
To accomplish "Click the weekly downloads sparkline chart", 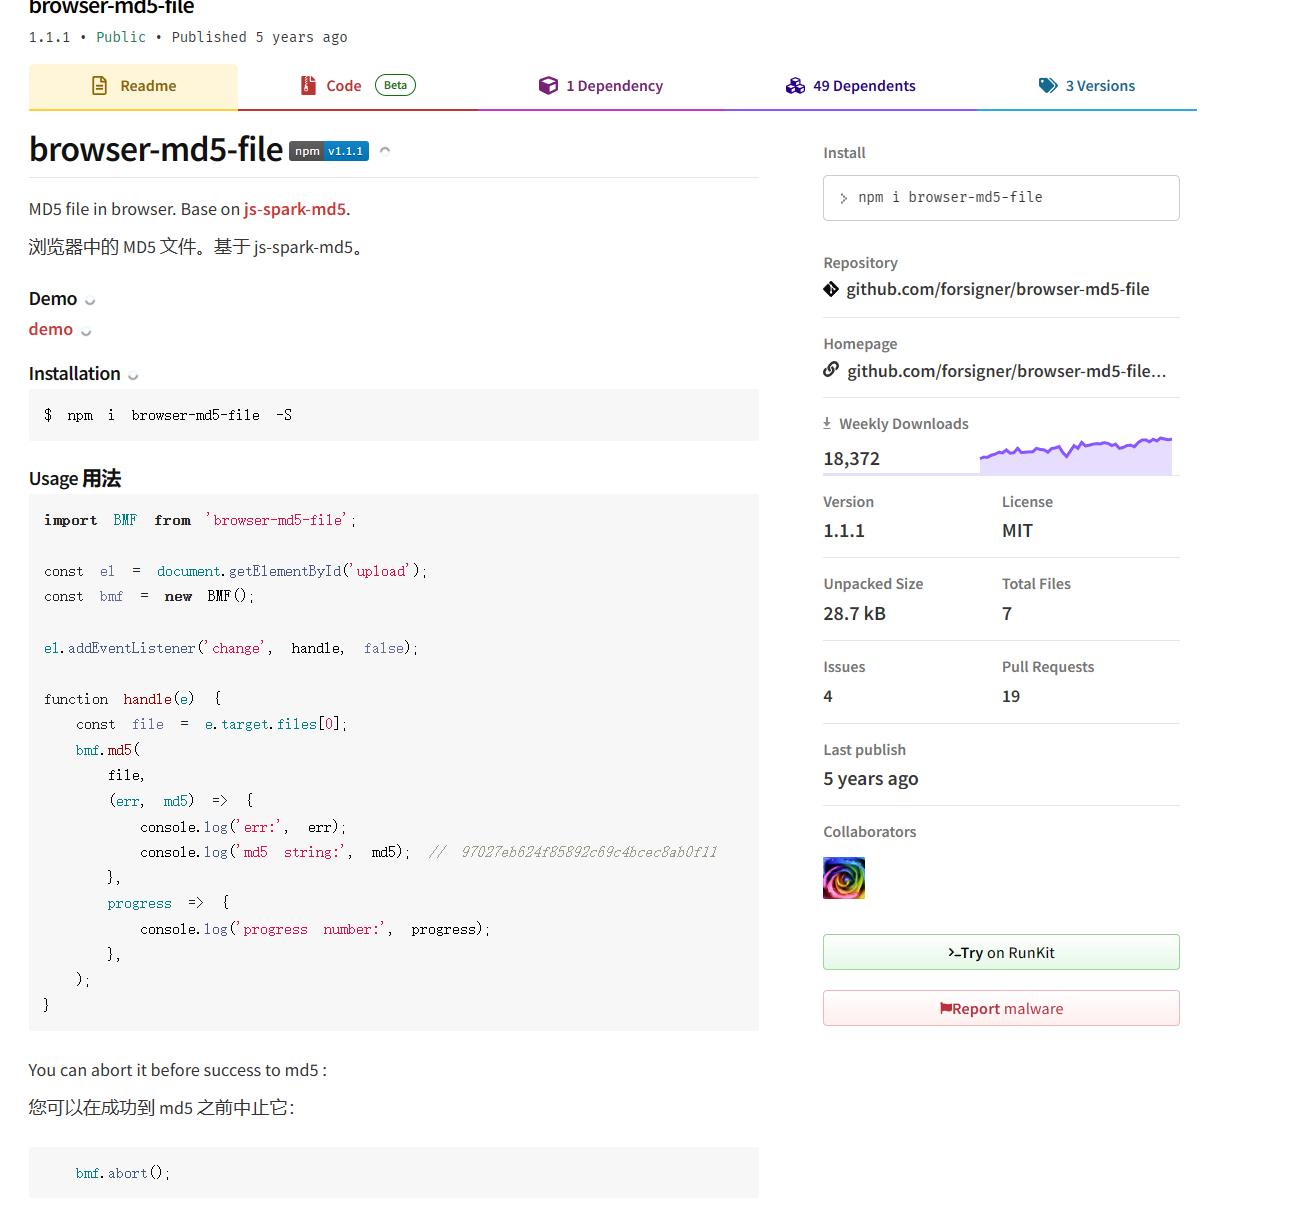I will click(x=1076, y=456).
